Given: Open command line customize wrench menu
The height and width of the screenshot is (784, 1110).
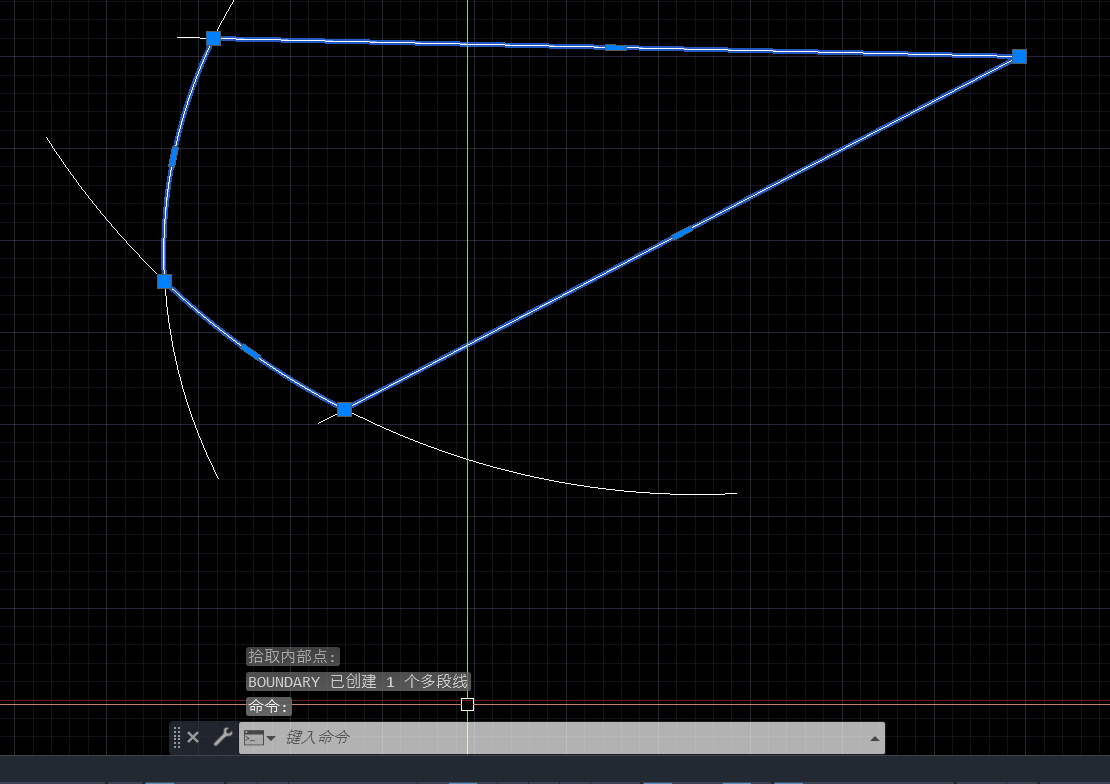Looking at the screenshot, I should pyautogui.click(x=222, y=737).
